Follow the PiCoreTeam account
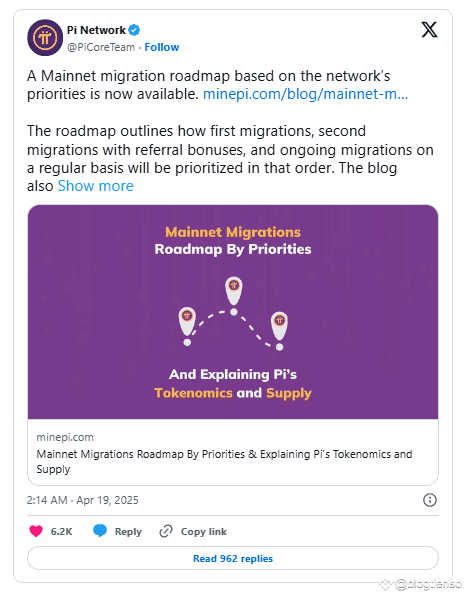 [x=162, y=47]
